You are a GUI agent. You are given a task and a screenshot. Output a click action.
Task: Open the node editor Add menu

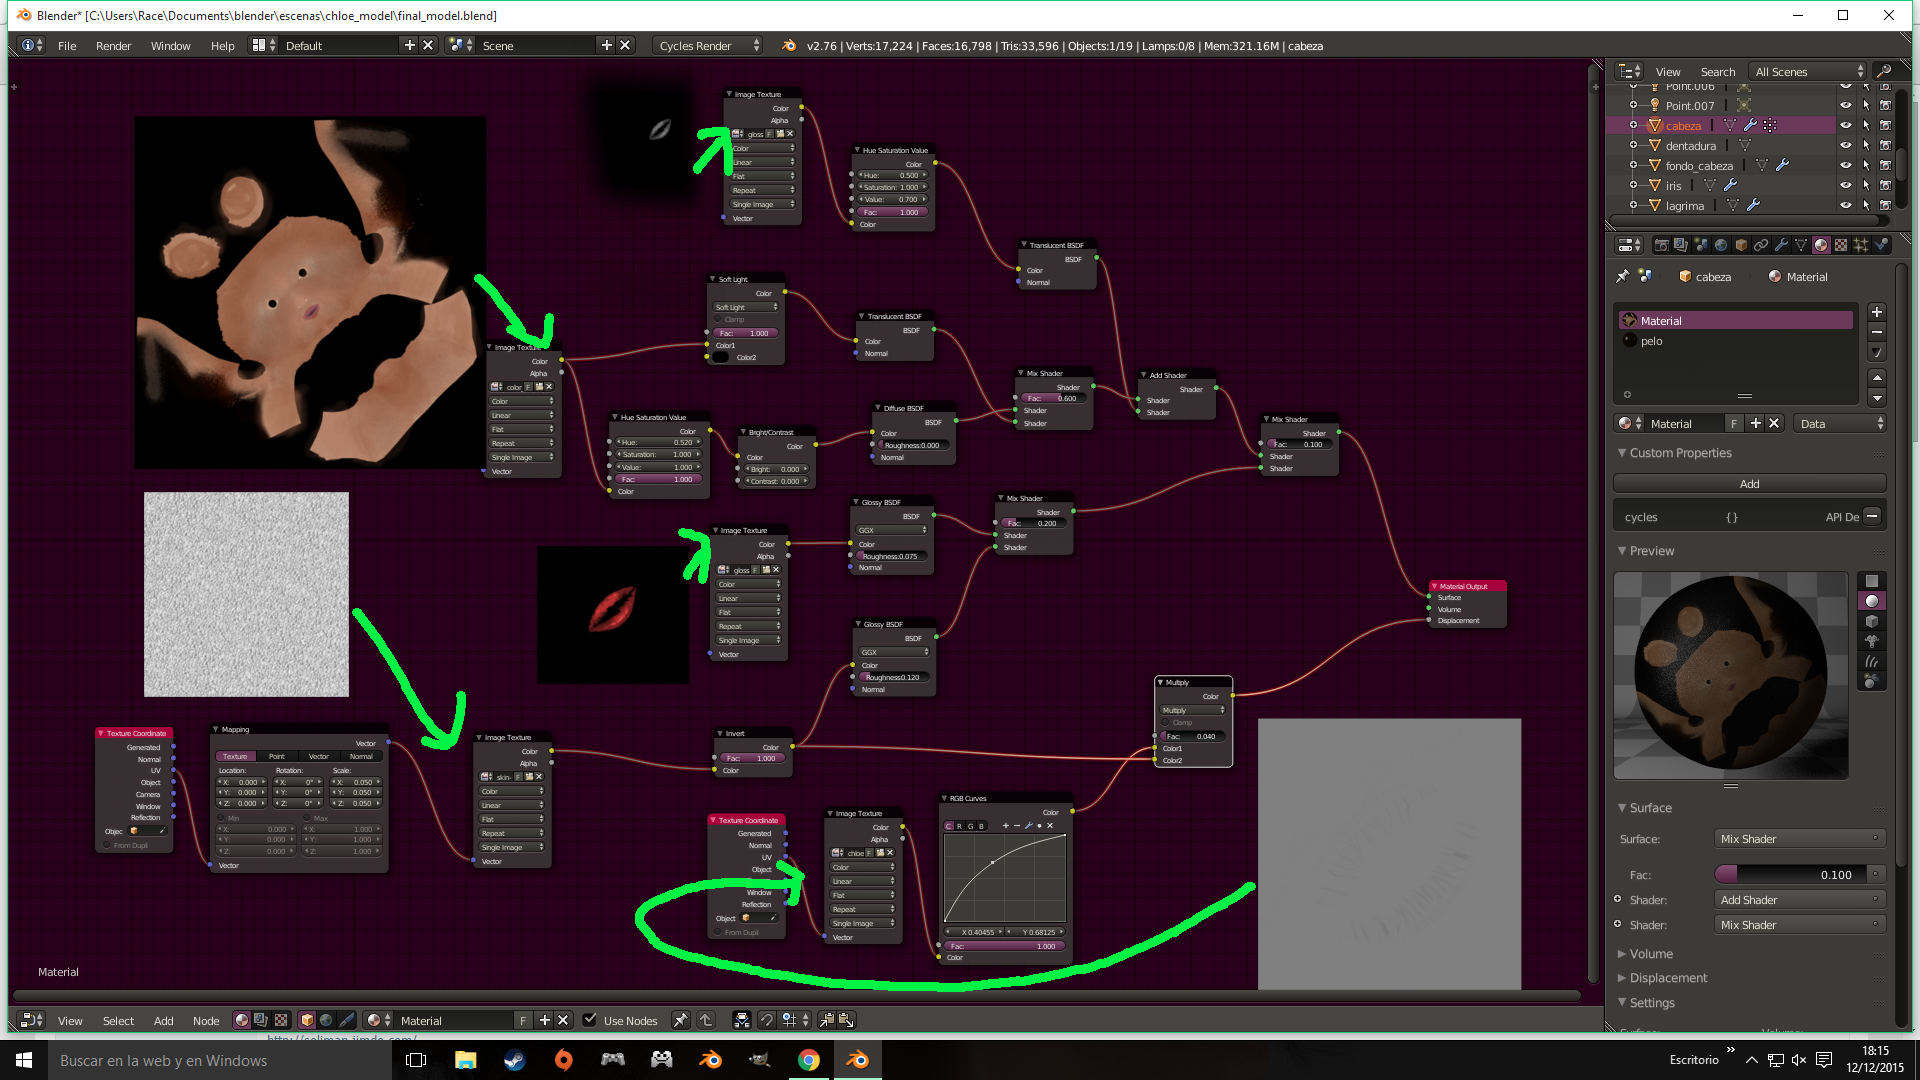click(x=163, y=1021)
